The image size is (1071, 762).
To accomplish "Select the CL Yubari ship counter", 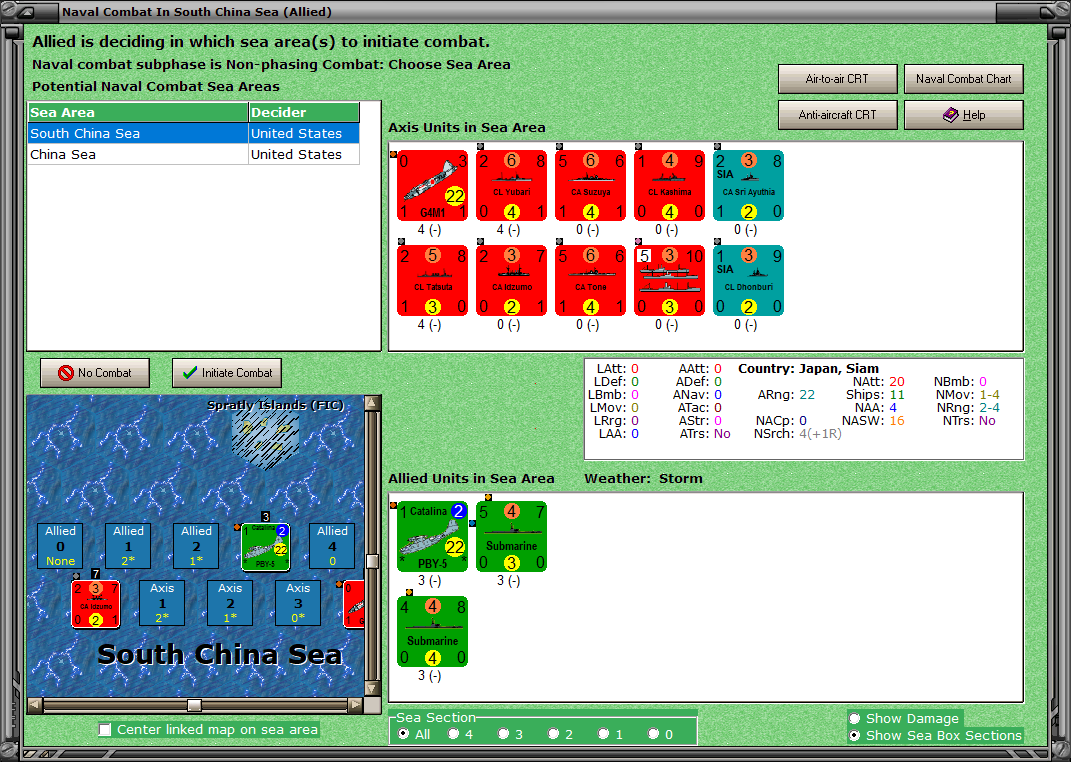I will (x=512, y=186).
